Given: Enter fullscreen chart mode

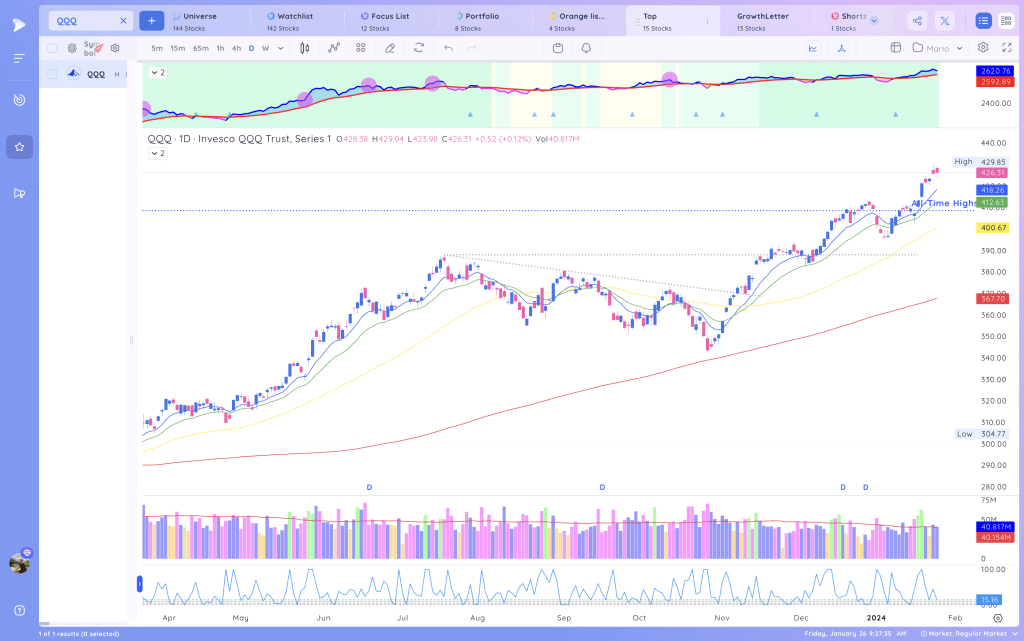Looking at the screenshot, I should tap(1007, 48).
